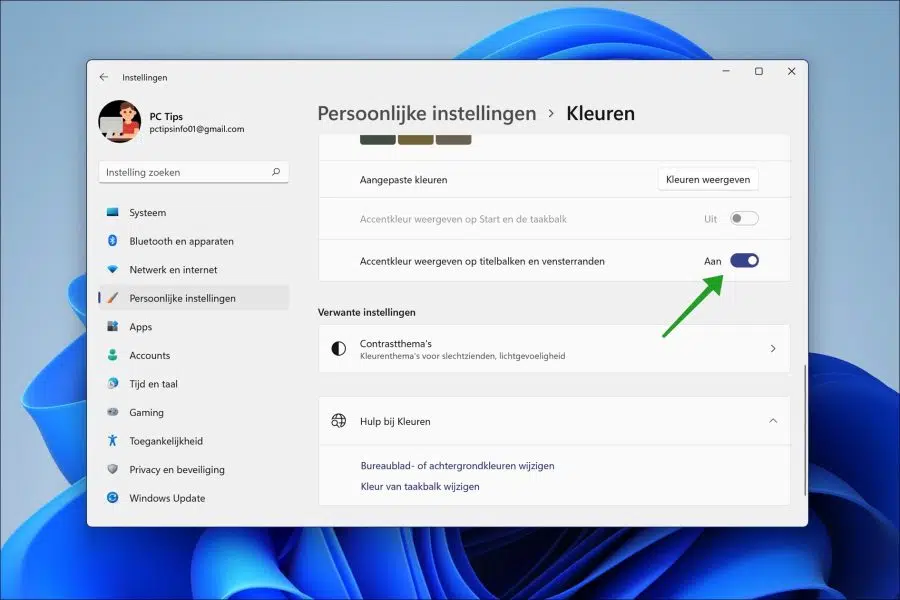Click the Accounts person icon

click(x=112, y=355)
